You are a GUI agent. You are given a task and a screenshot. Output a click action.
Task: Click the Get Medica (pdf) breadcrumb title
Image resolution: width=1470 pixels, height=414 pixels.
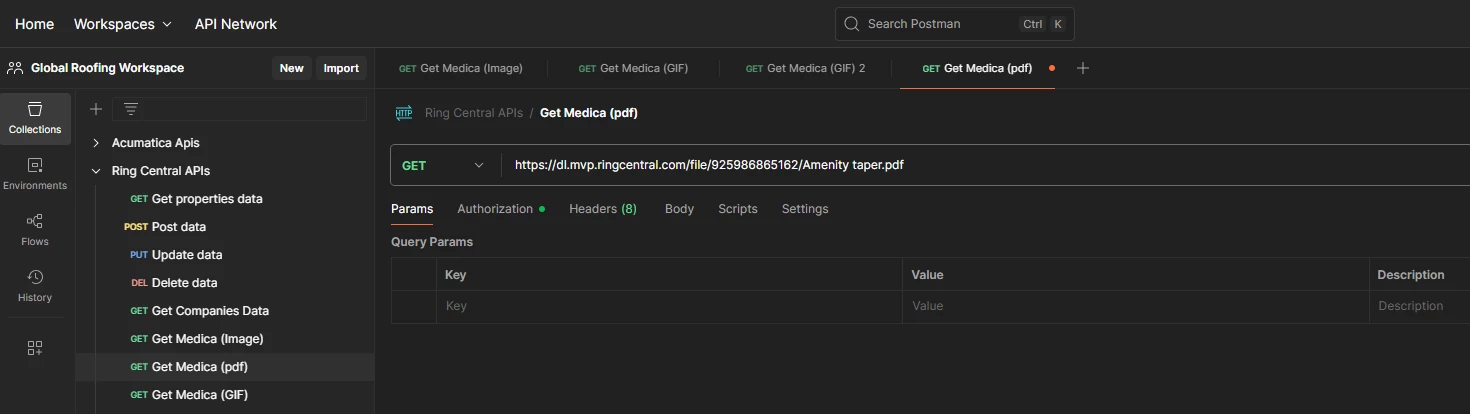[x=589, y=113]
